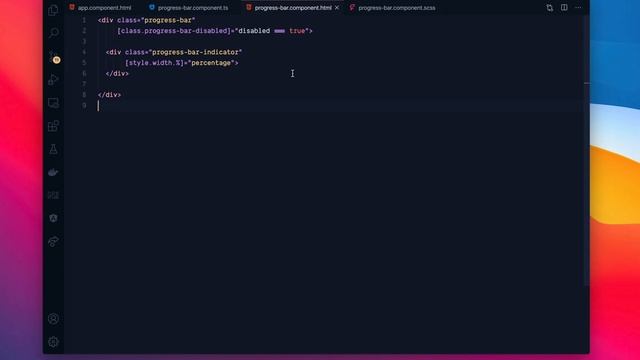Switch to the app.component.html tab
The height and width of the screenshot is (360, 640).
click(x=100, y=8)
